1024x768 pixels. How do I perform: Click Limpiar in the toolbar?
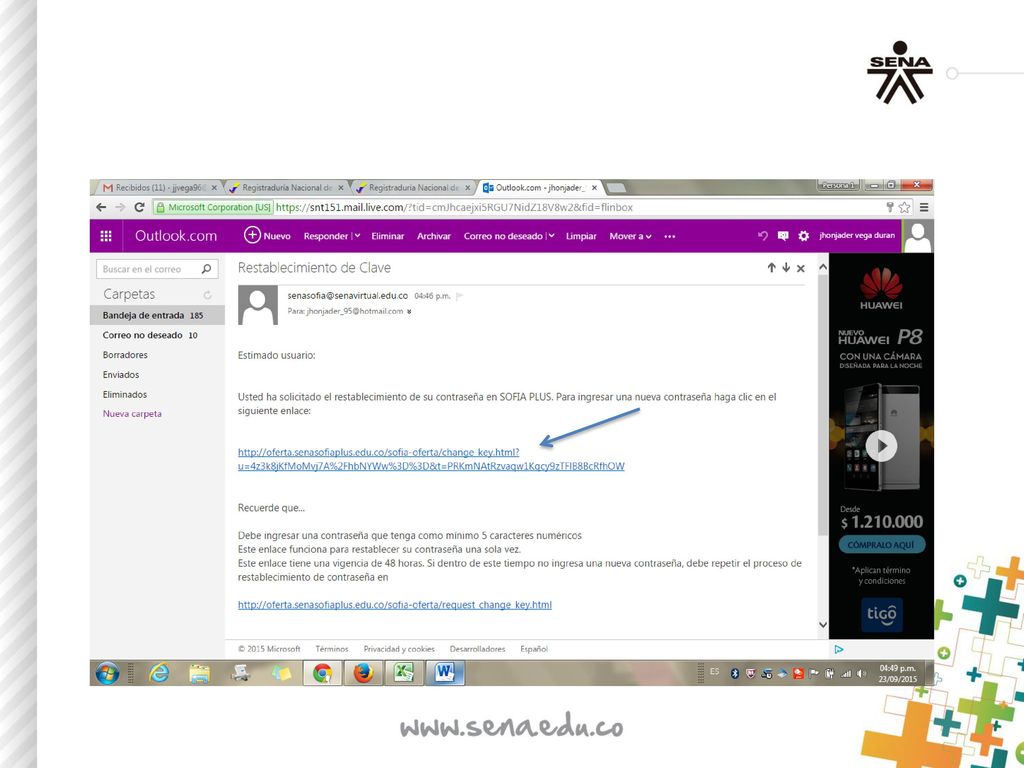pyautogui.click(x=581, y=236)
